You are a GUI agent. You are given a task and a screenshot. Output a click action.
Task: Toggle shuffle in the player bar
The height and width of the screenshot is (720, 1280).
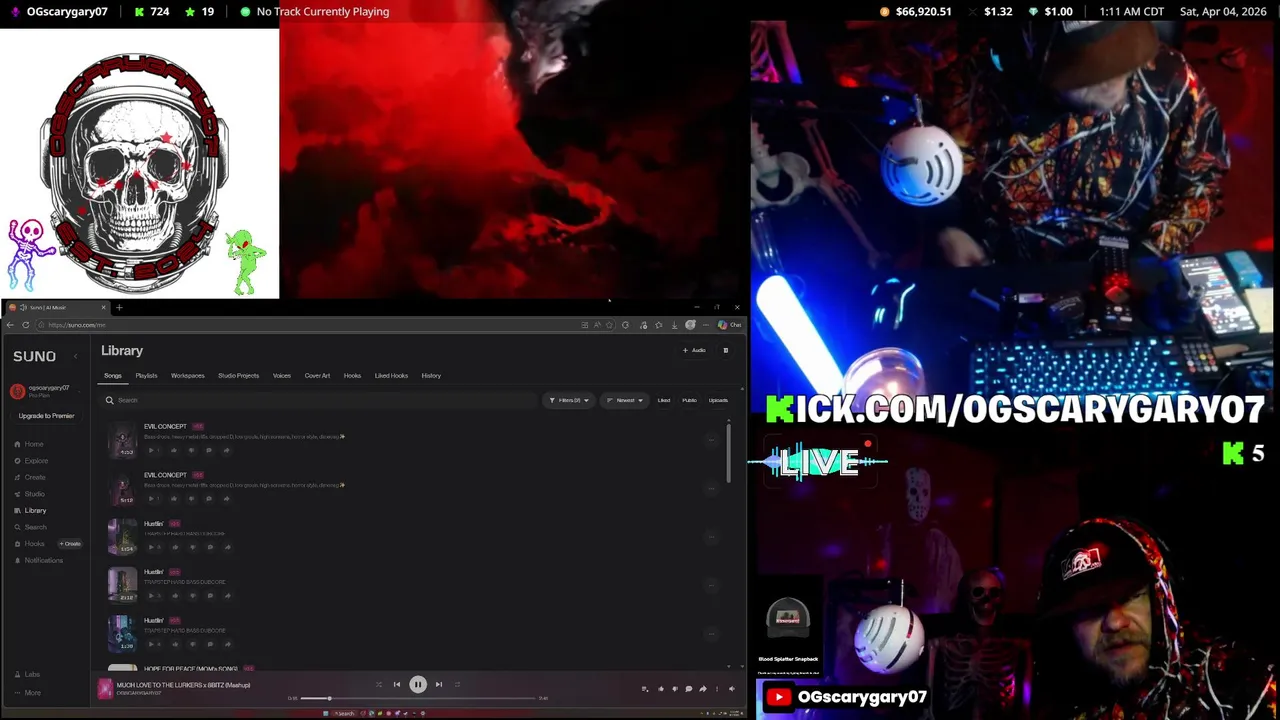[379, 685]
